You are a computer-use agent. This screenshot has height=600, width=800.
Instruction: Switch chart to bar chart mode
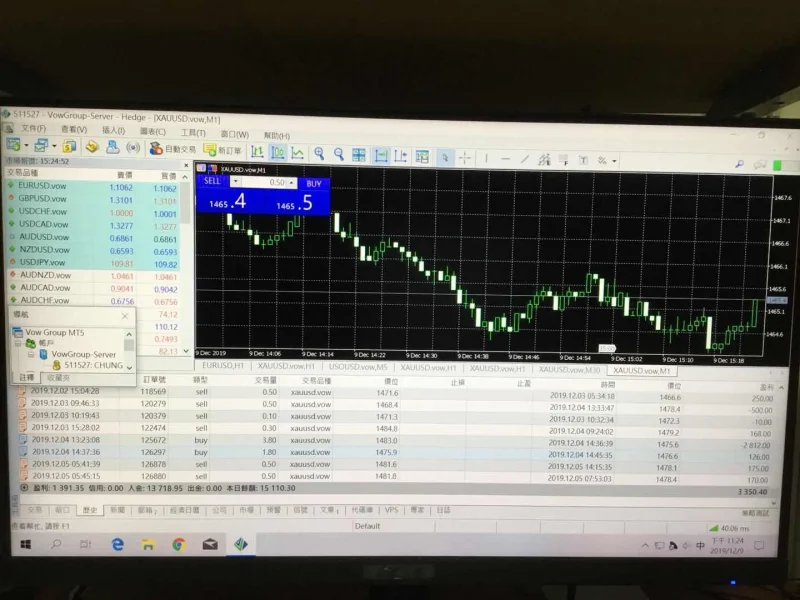(x=257, y=152)
